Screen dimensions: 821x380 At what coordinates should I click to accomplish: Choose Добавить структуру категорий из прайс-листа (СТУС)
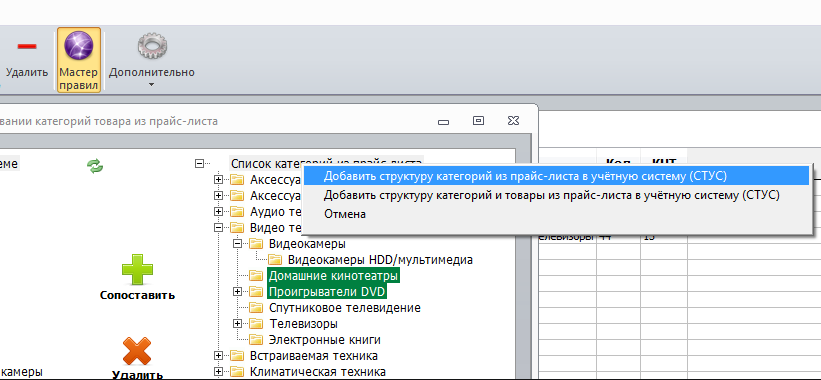(x=556, y=176)
